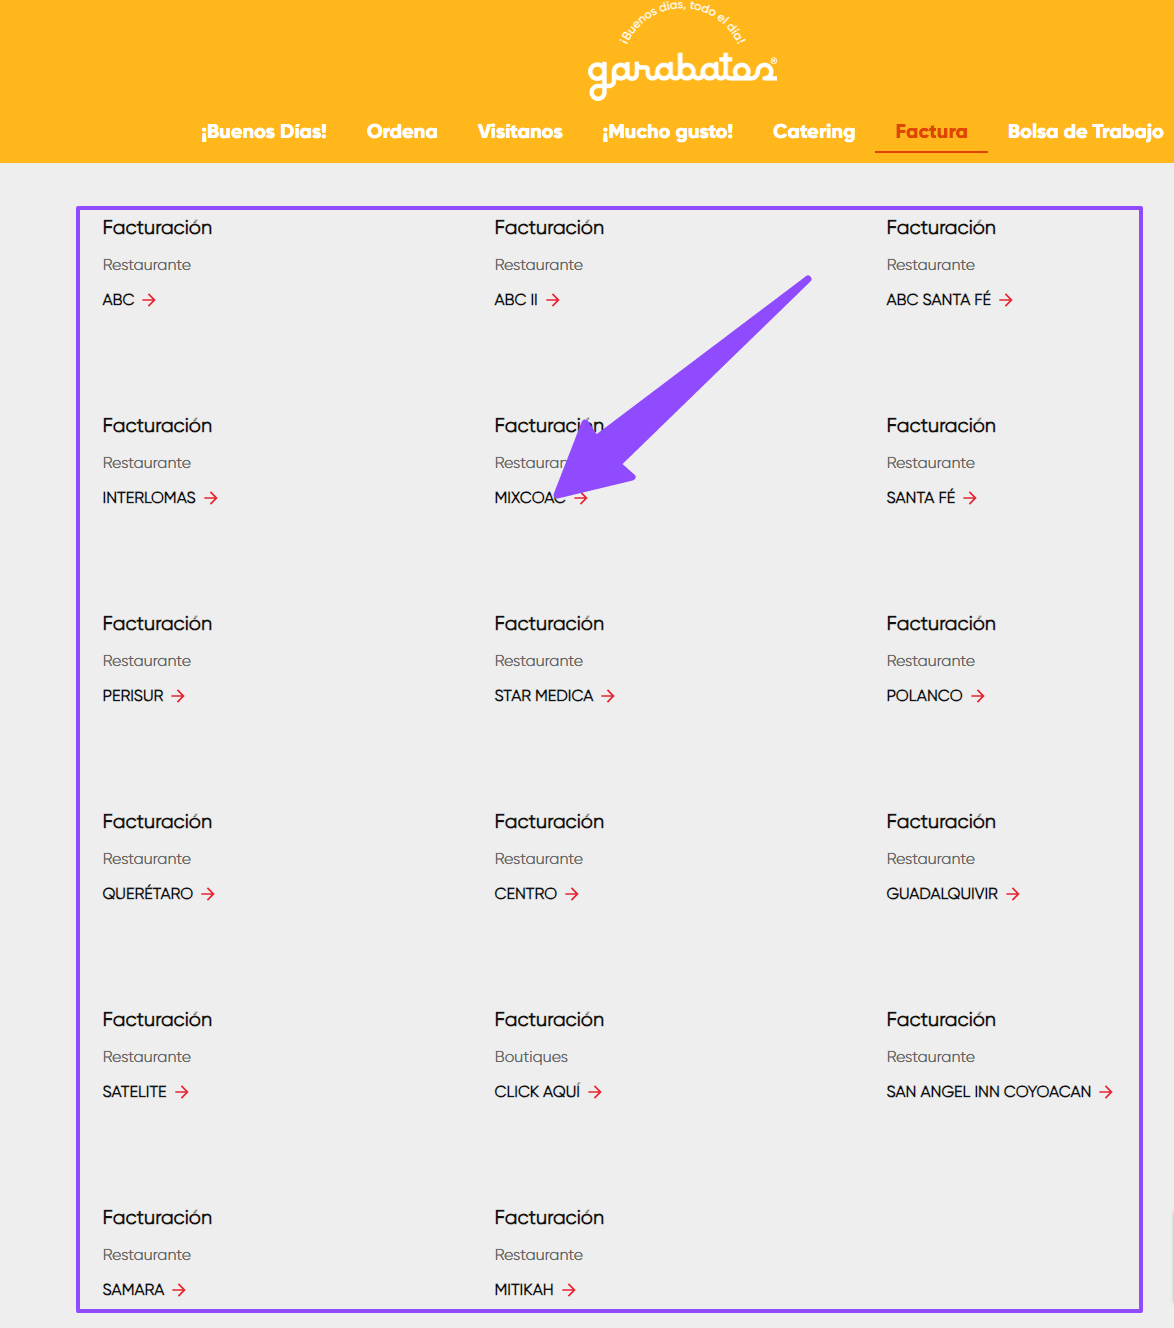The width and height of the screenshot is (1174, 1328).
Task: Click the arrow next to STAR MEDICA
Action: [x=608, y=696]
